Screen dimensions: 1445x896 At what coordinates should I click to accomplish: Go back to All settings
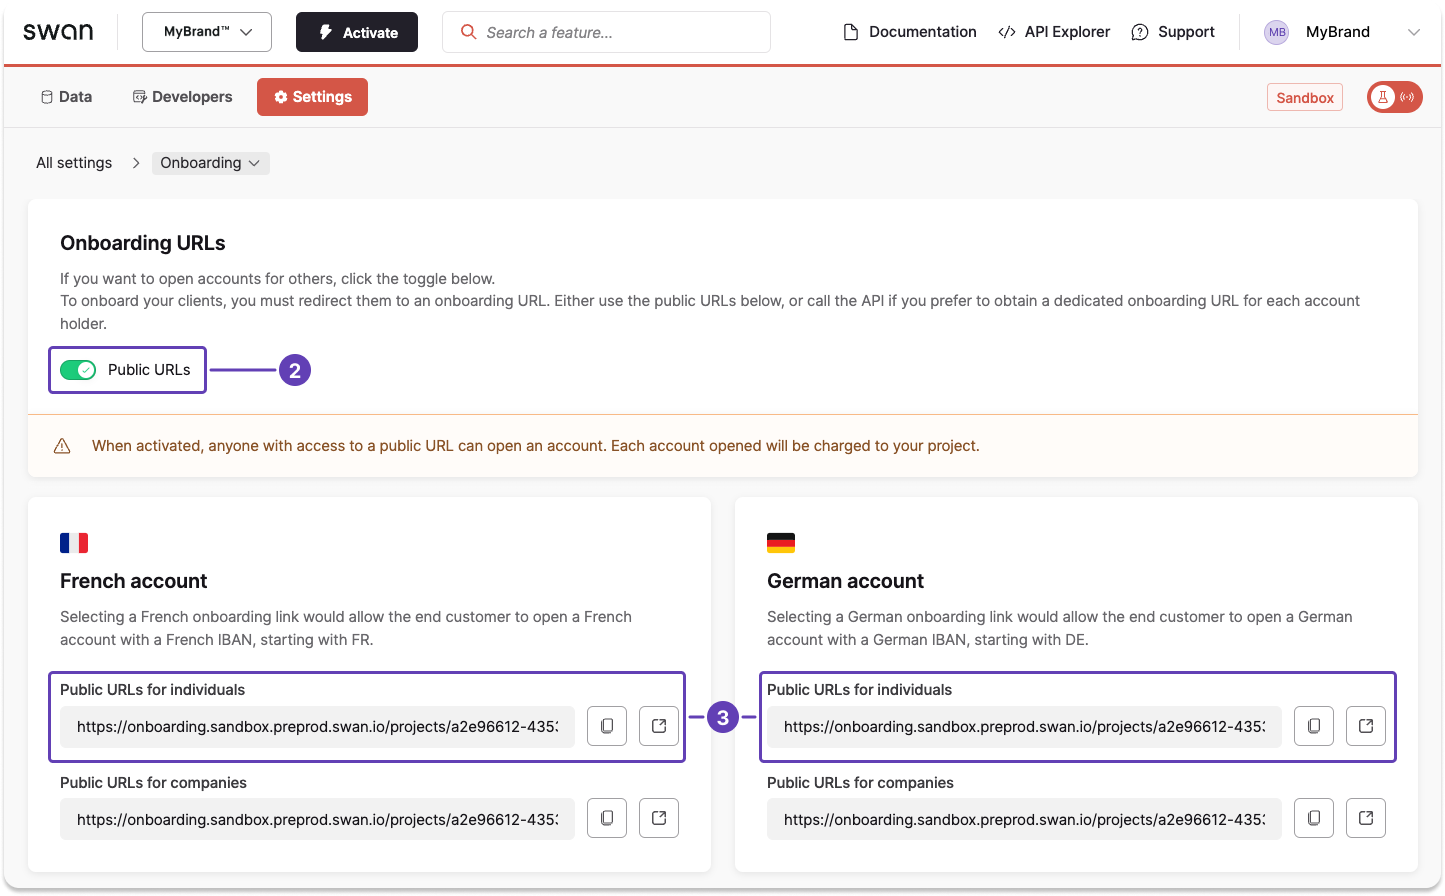point(73,162)
